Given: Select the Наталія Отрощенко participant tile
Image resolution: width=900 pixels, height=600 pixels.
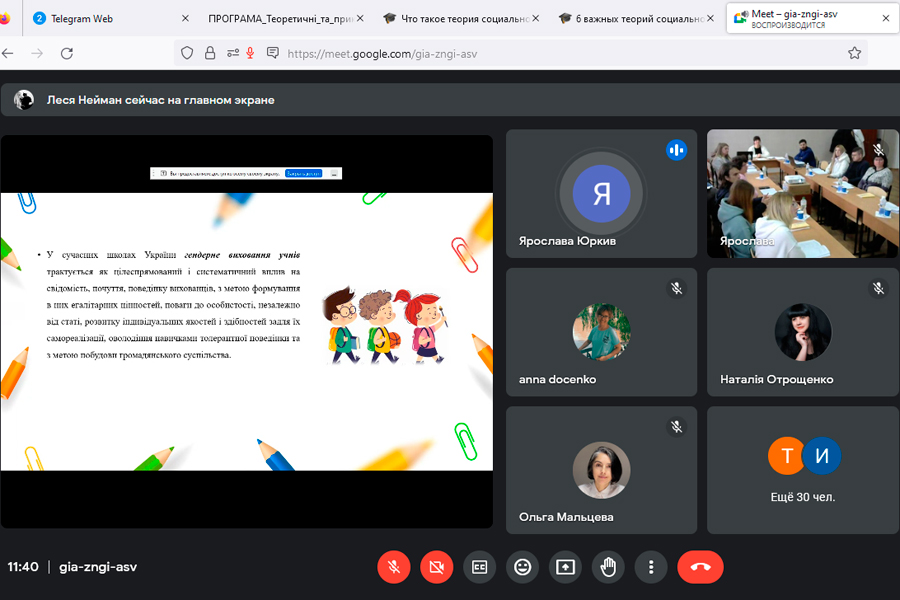Looking at the screenshot, I should pyautogui.click(x=802, y=332).
